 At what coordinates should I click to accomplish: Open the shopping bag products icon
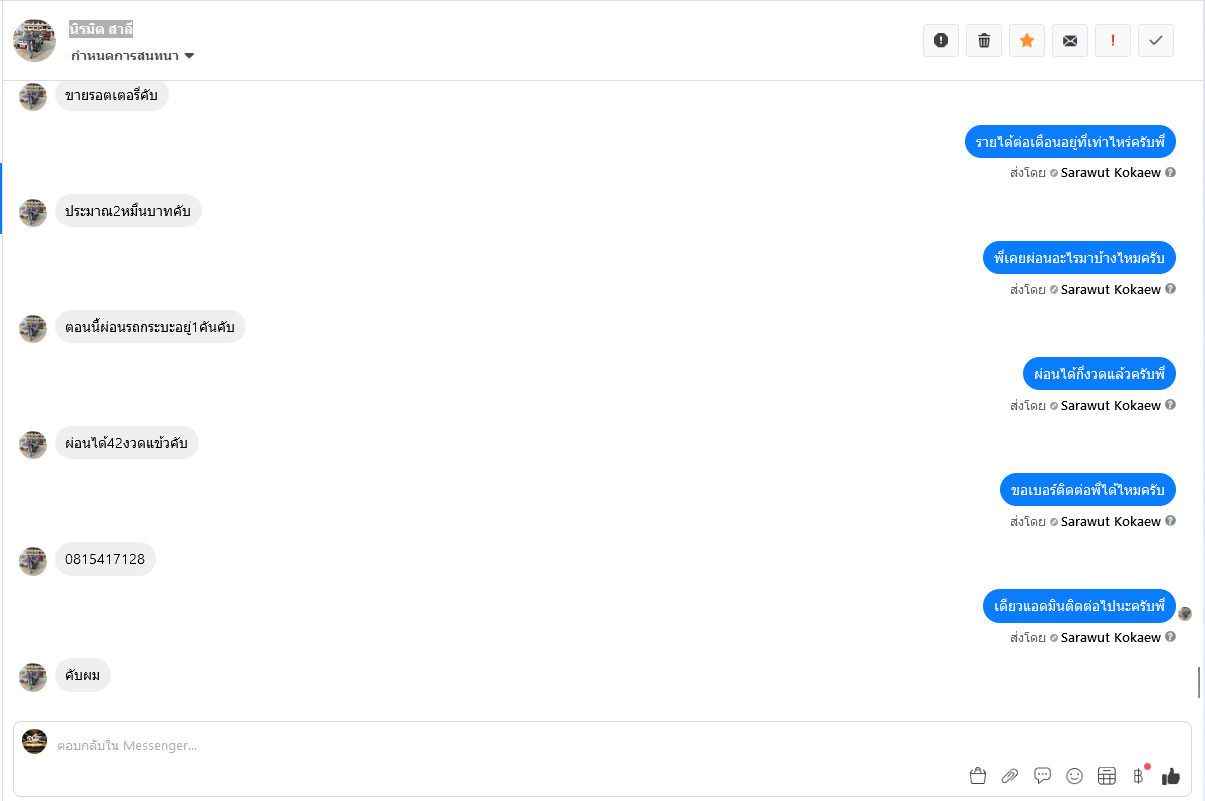(978, 776)
